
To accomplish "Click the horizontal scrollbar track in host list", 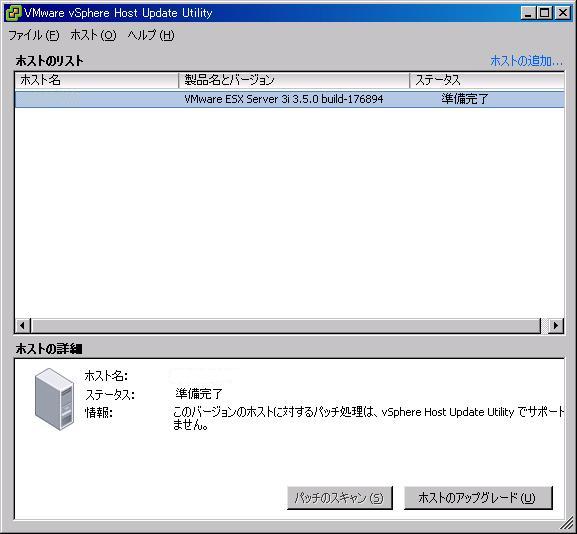I will (x=286, y=326).
